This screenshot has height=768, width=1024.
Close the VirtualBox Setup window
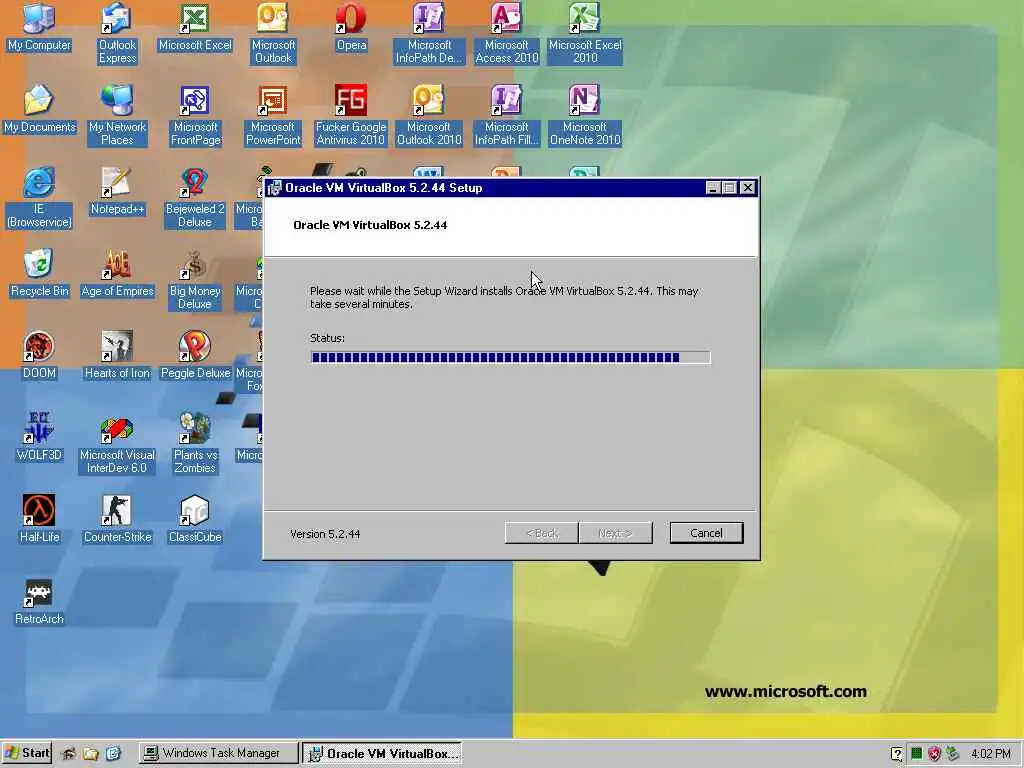(748, 188)
